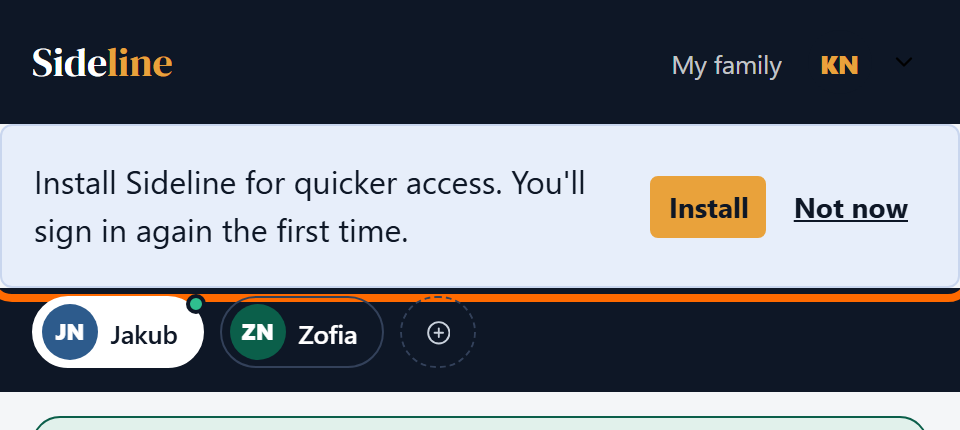The height and width of the screenshot is (430, 960).
Task: Click the KN account initials
Action: point(839,65)
